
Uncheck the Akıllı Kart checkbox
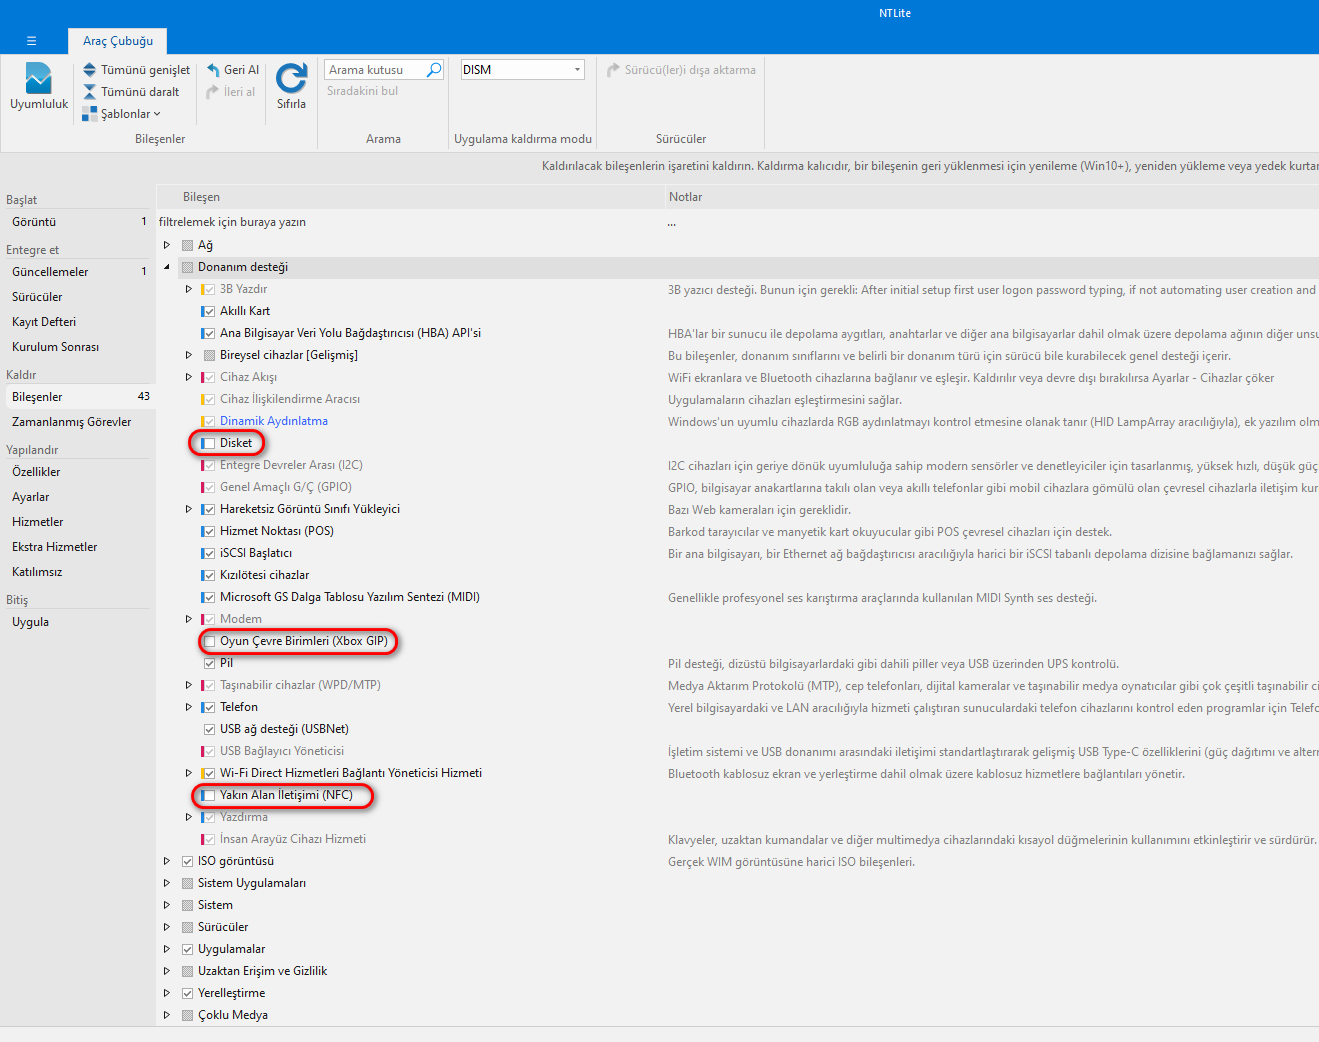209,311
